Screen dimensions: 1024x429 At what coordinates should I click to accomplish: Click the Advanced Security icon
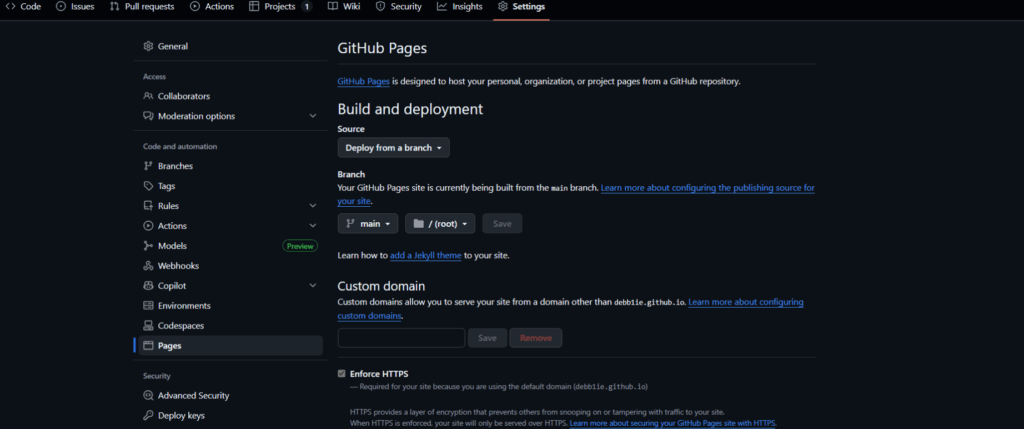[148, 396]
